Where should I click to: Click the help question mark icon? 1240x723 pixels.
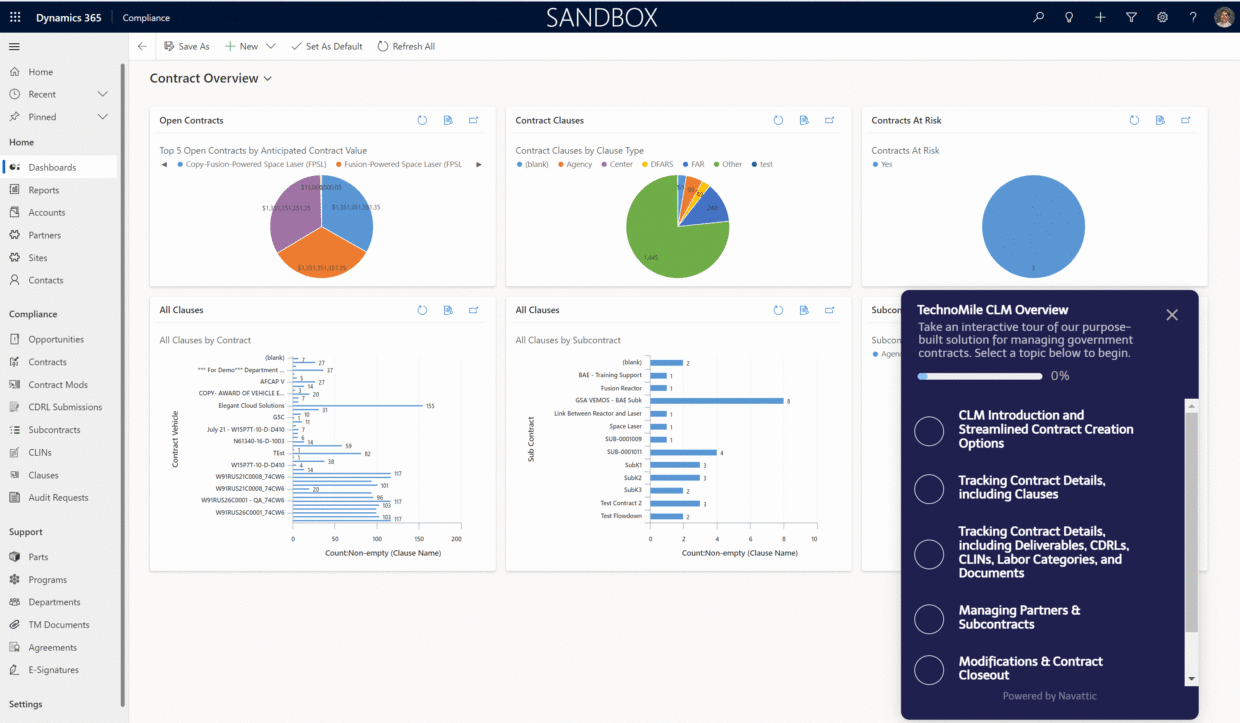point(1193,17)
